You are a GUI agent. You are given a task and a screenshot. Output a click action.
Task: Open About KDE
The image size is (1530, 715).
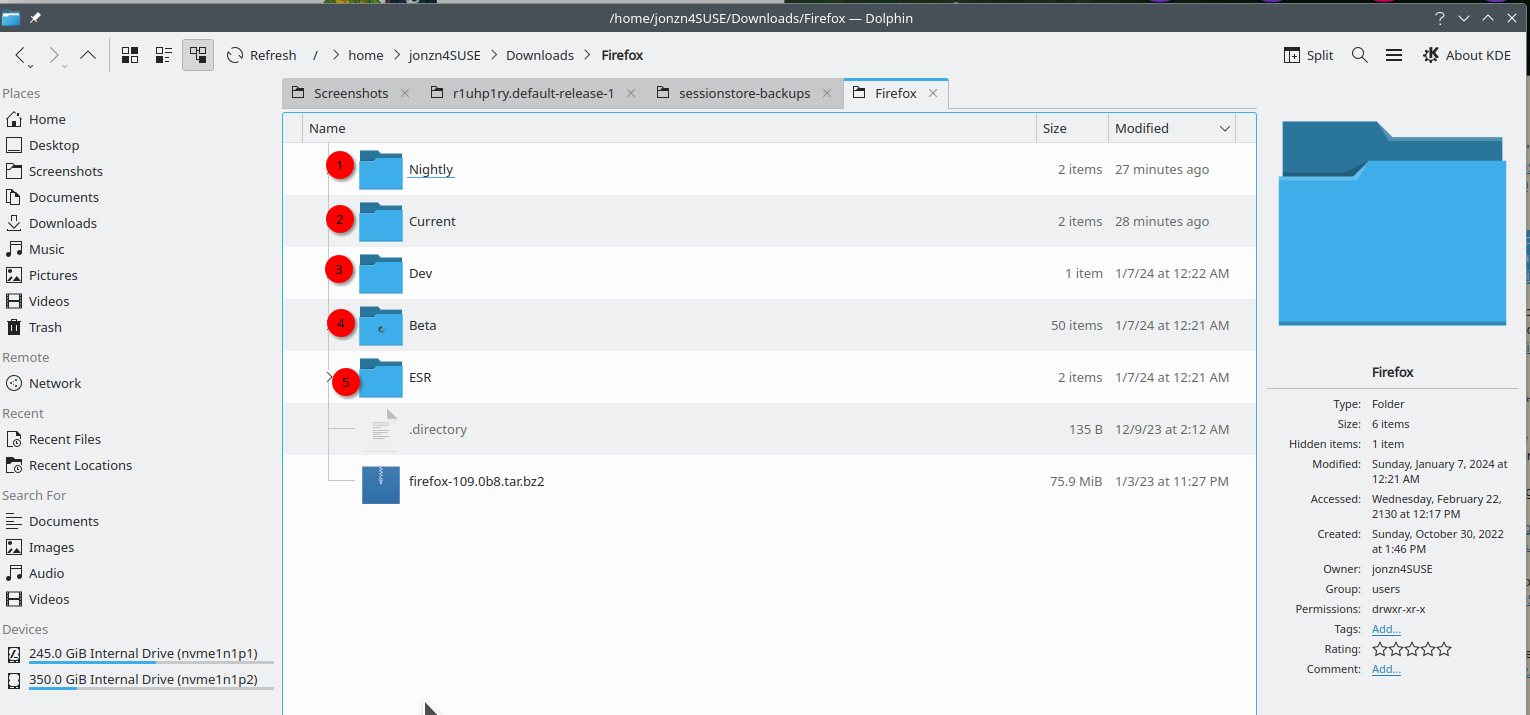(x=1466, y=55)
